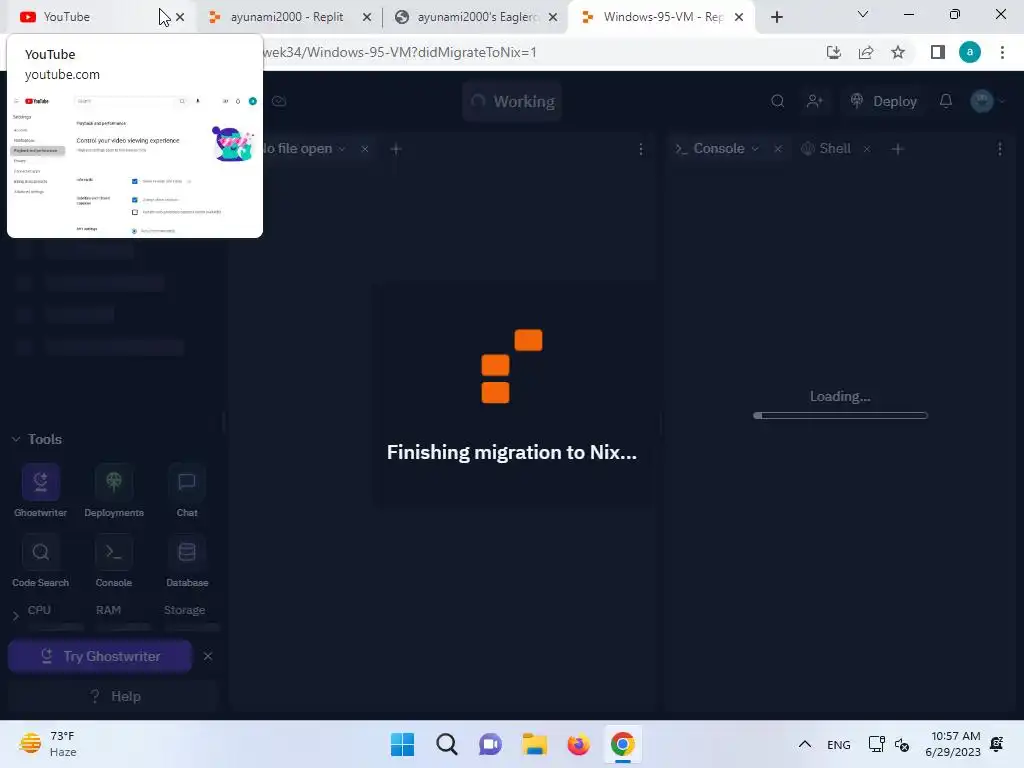
Task: Open the Chat app in the taskbar
Action: (x=490, y=744)
